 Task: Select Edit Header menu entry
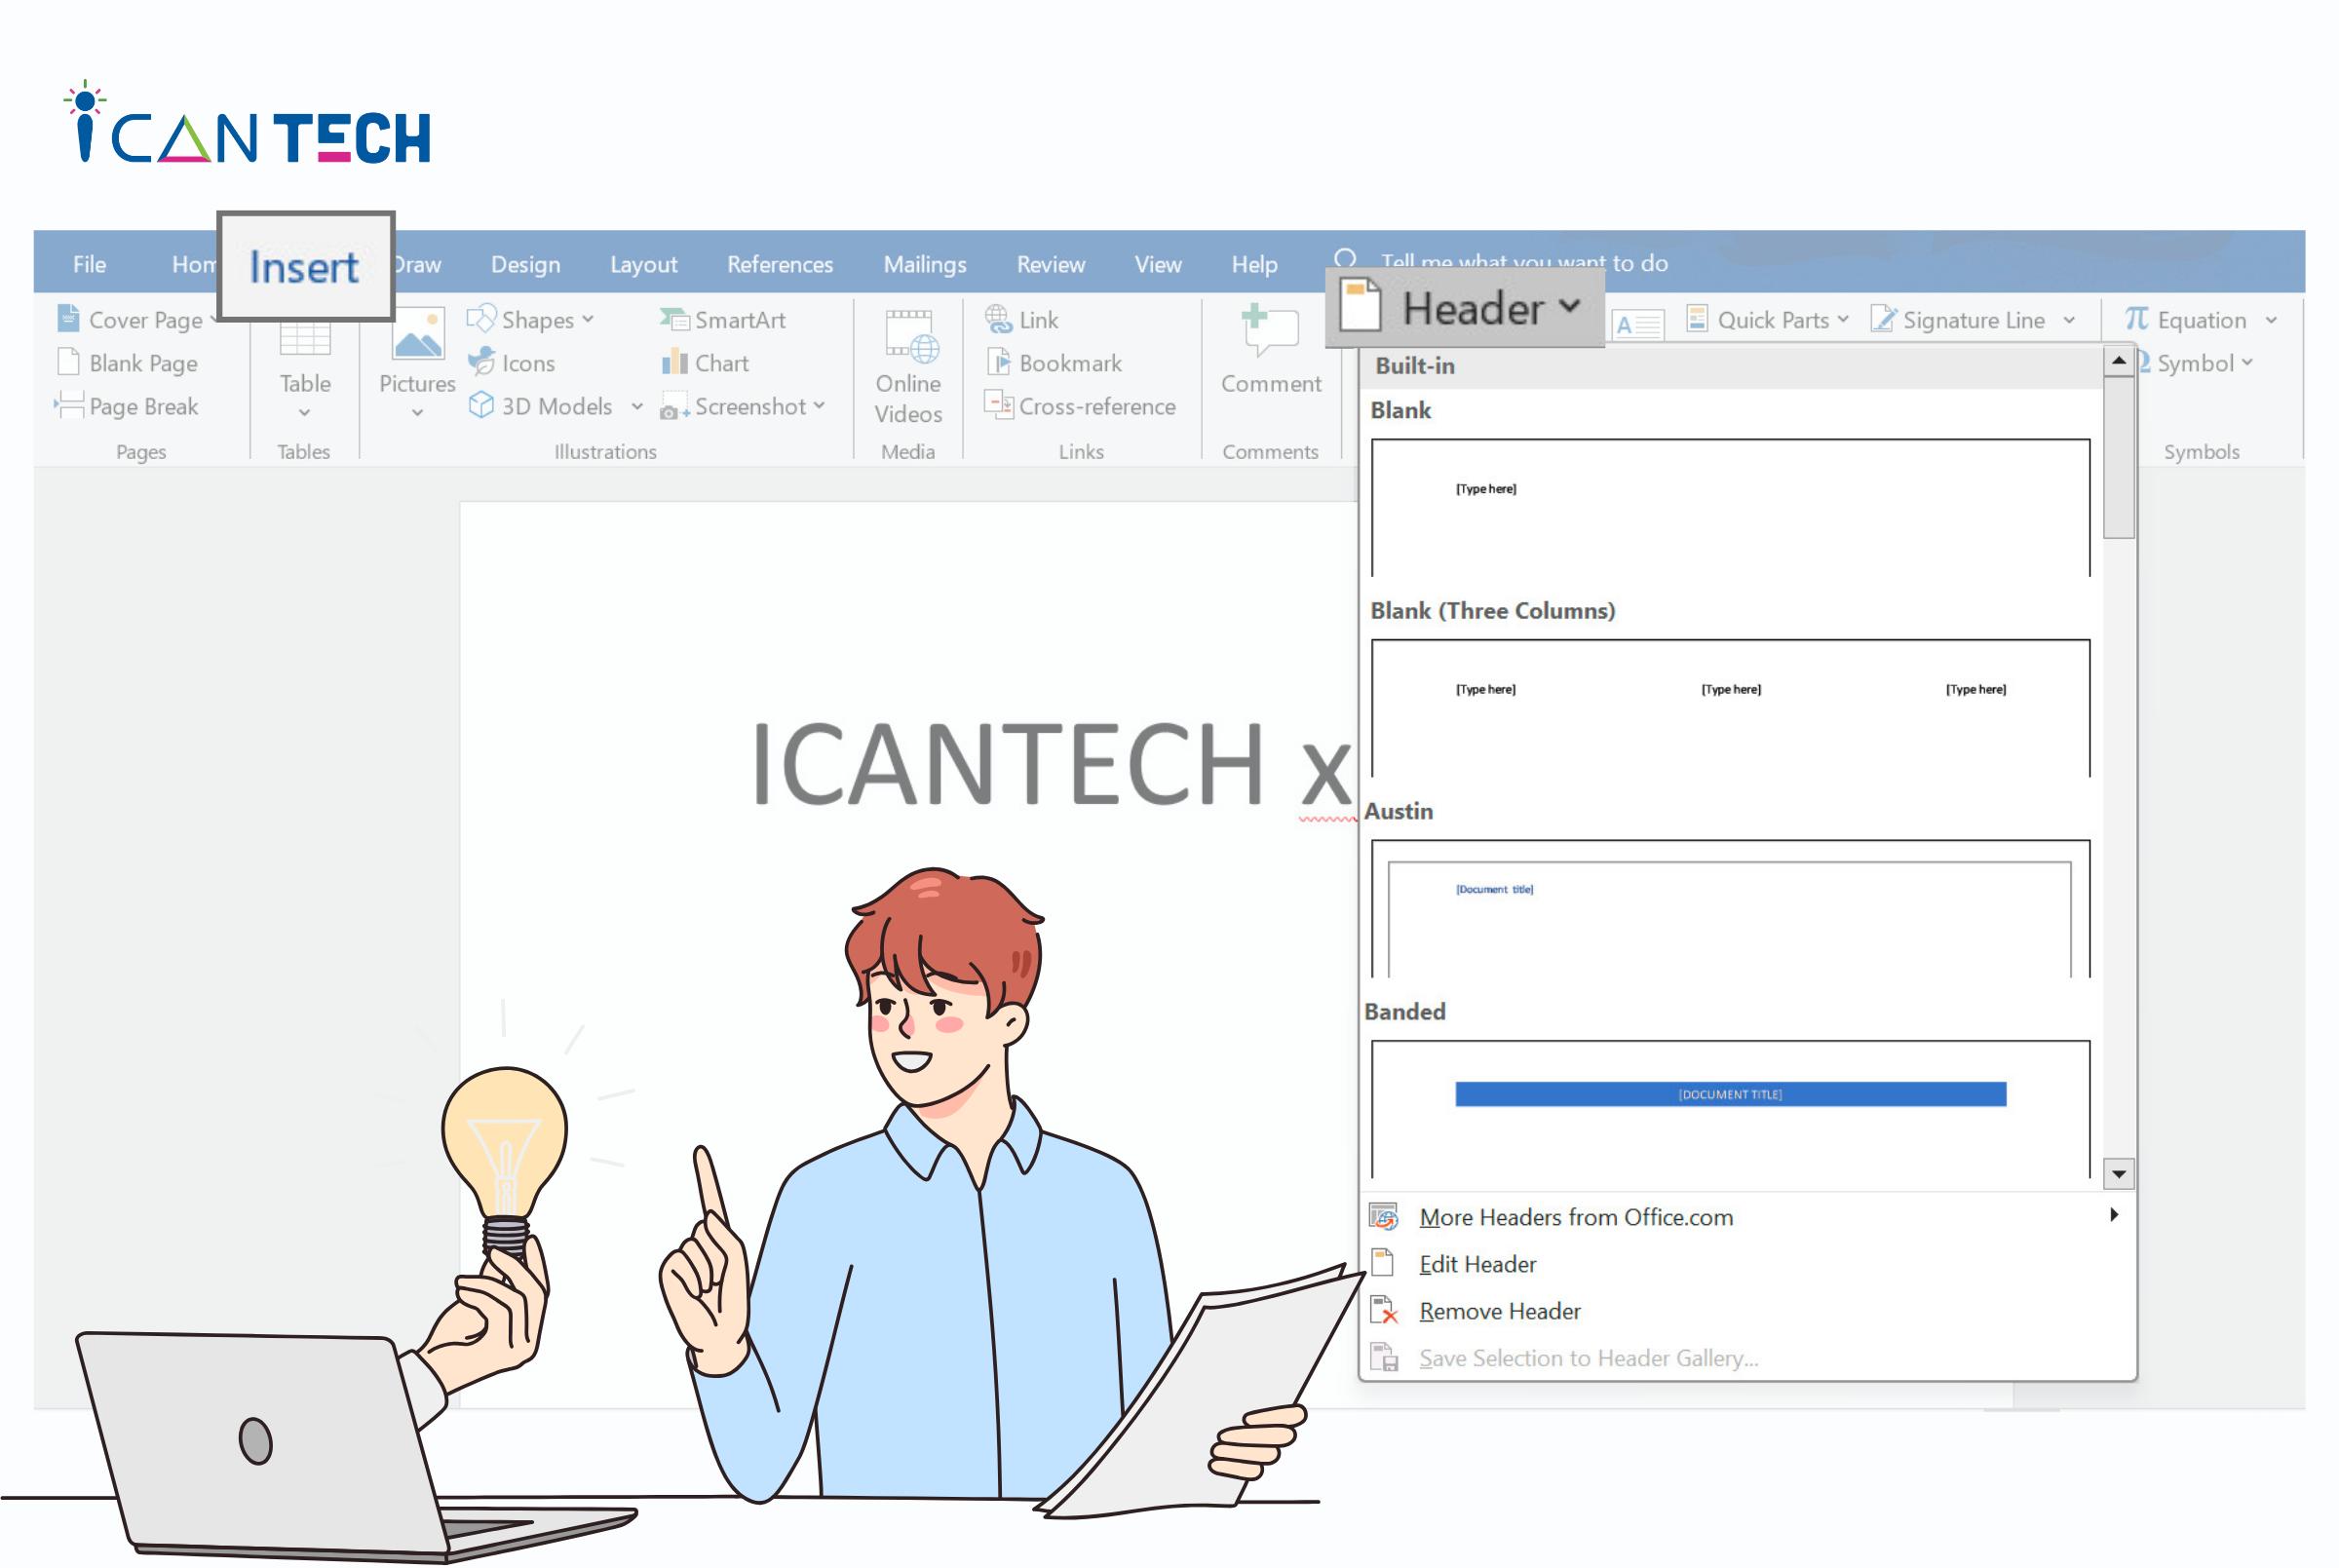(x=1745, y=1263)
